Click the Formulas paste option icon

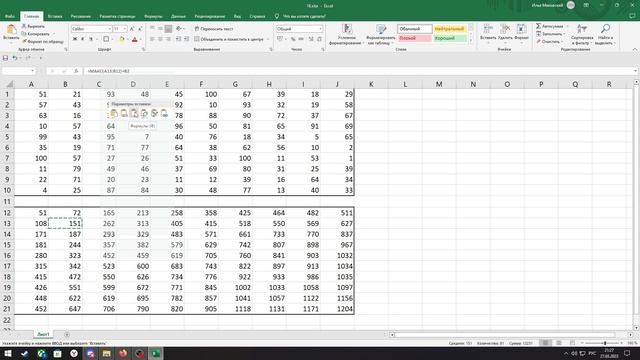[x=134, y=113]
